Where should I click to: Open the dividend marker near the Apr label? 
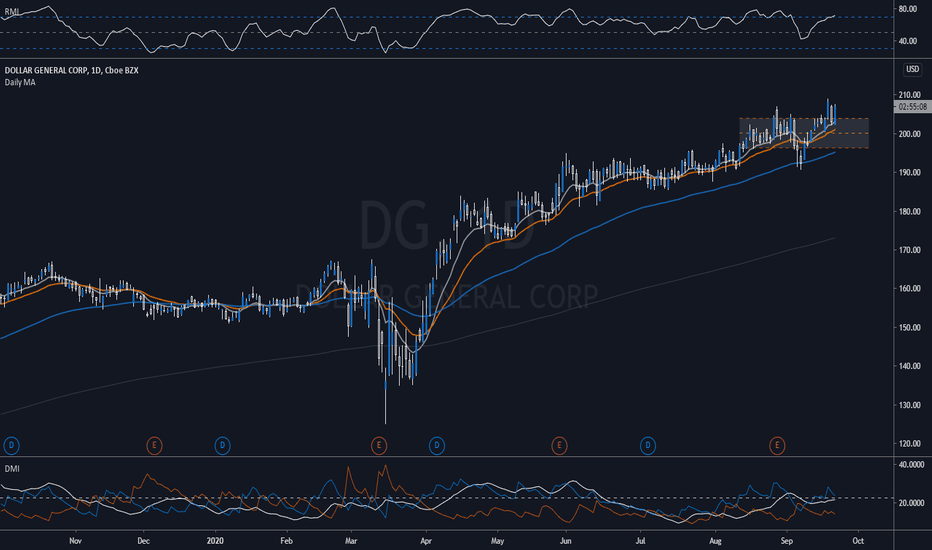pos(437,445)
